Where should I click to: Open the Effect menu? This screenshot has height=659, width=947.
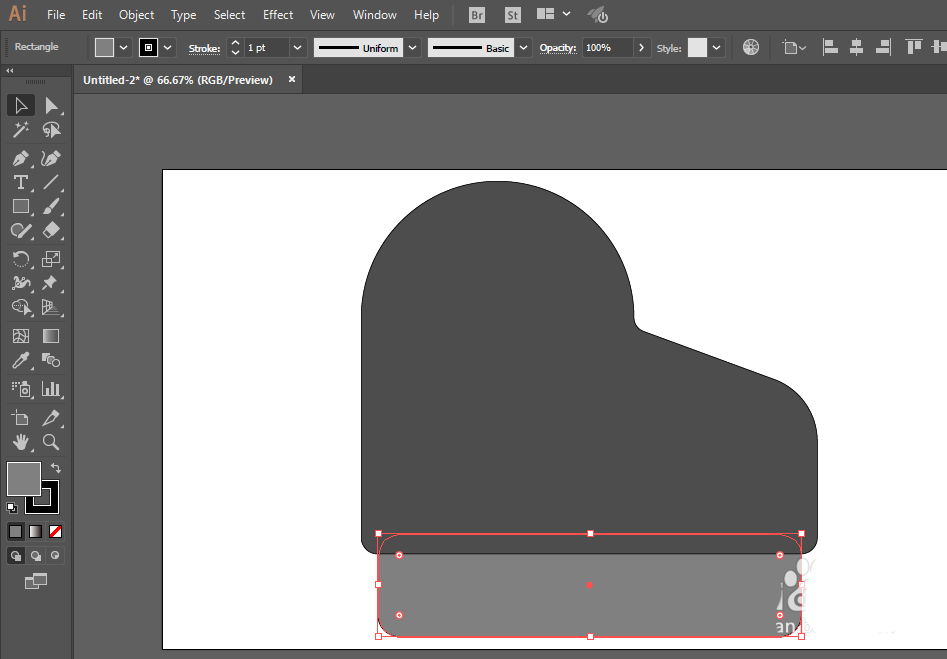coord(278,14)
